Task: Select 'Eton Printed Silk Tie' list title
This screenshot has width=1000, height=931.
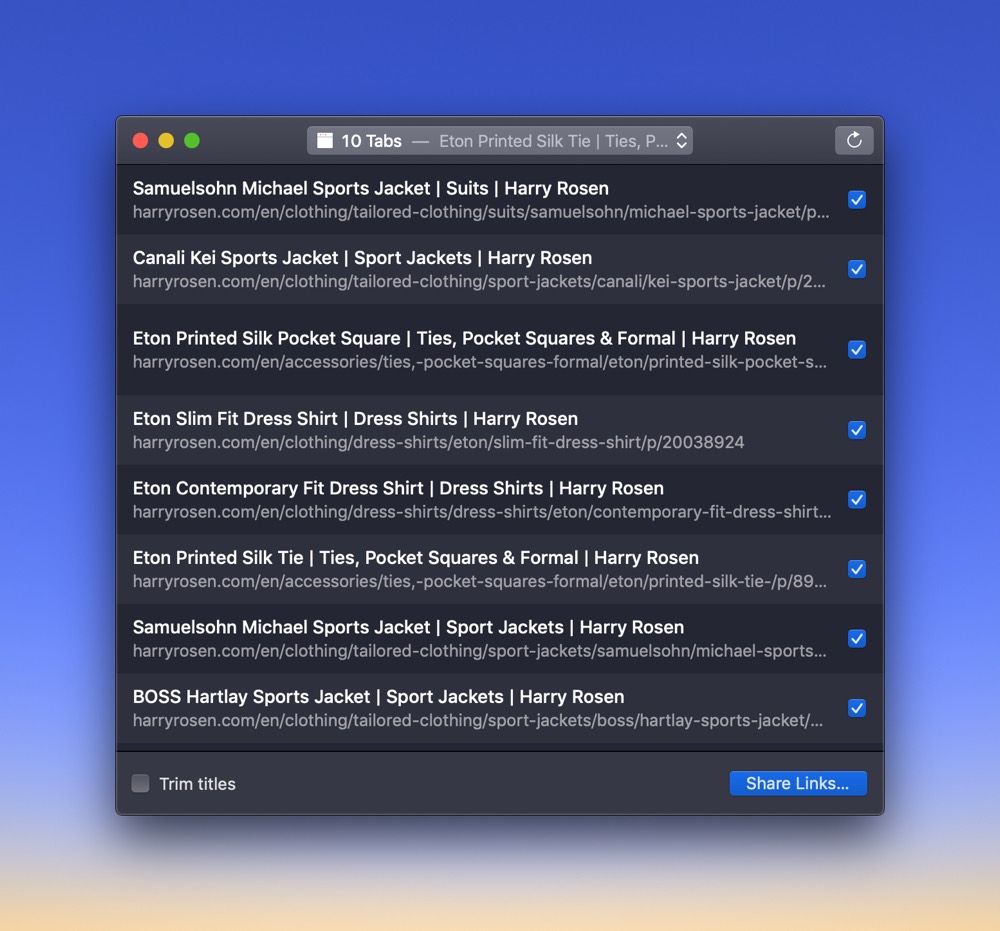Action: [x=416, y=558]
